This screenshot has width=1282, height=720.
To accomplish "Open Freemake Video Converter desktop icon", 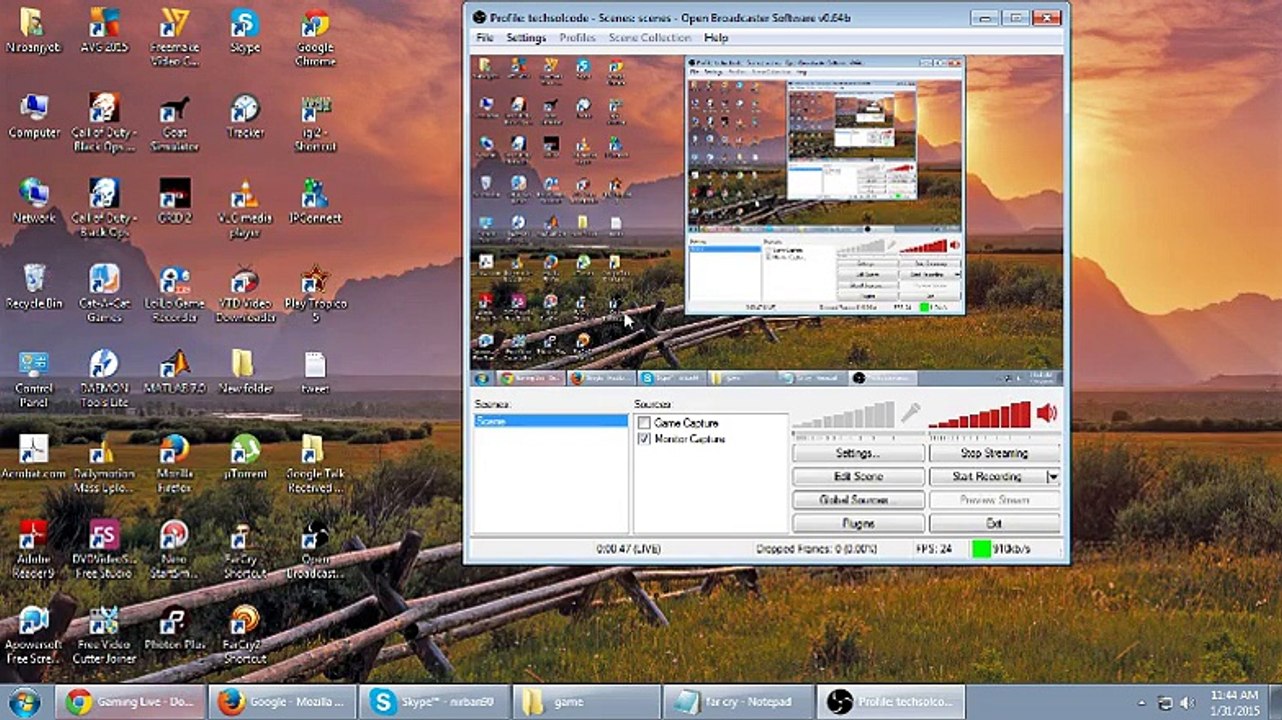I will pyautogui.click(x=174, y=37).
